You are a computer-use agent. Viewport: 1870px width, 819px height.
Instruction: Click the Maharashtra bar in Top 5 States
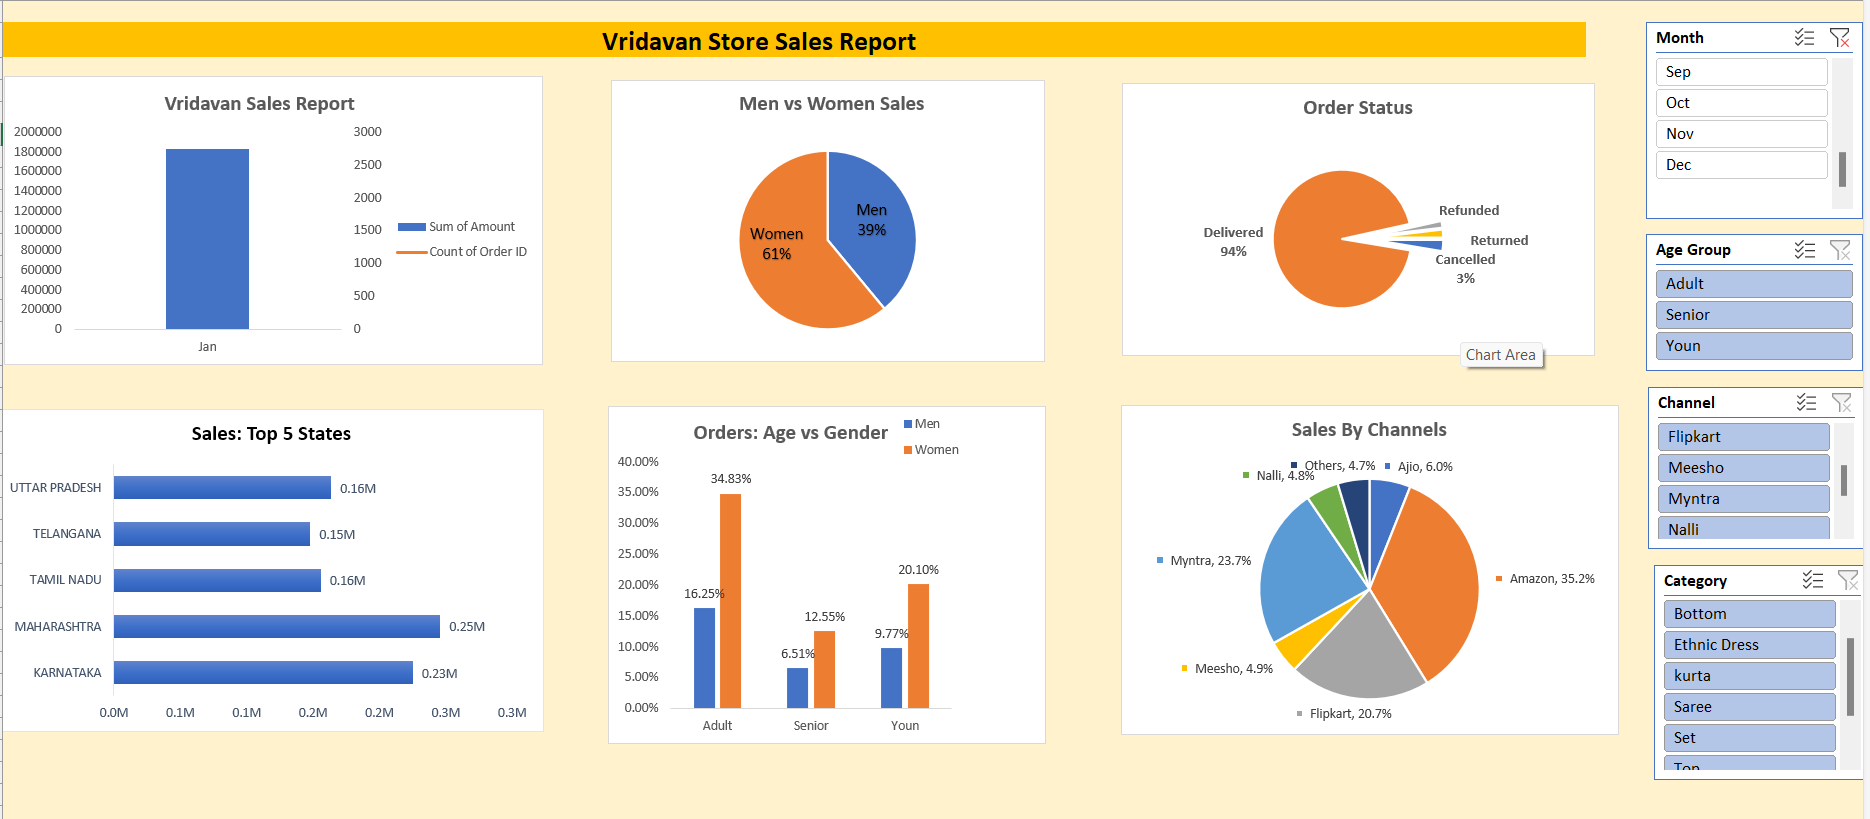276,627
